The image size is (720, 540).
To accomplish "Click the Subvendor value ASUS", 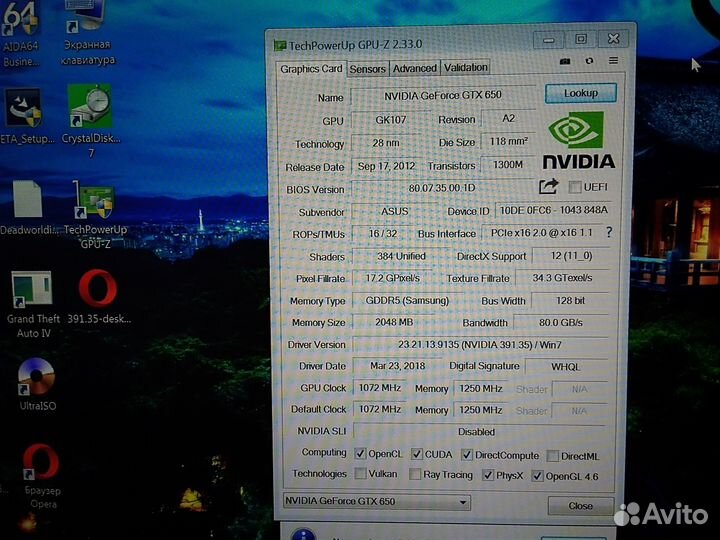I will click(x=394, y=211).
